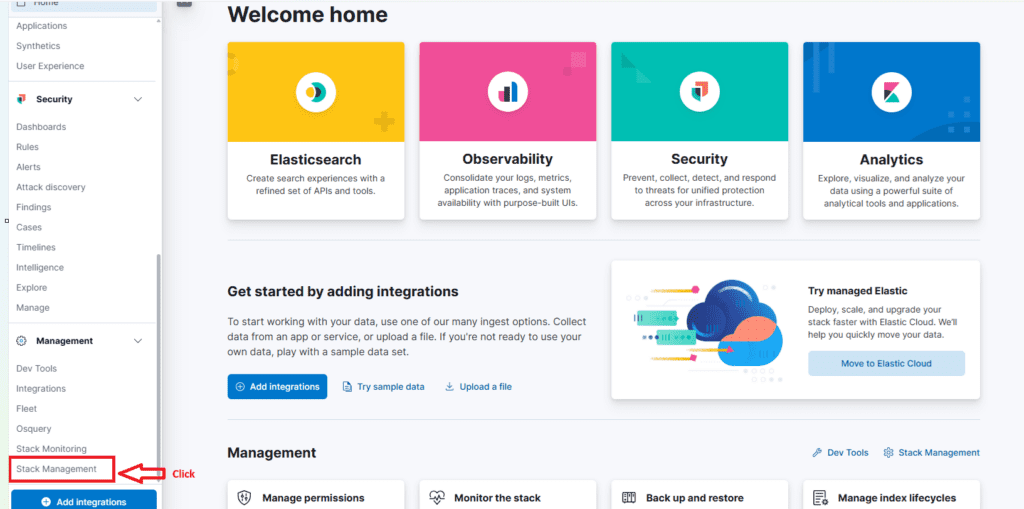Click the Try sample data link
This screenshot has height=509, width=1024.
pyautogui.click(x=383, y=387)
